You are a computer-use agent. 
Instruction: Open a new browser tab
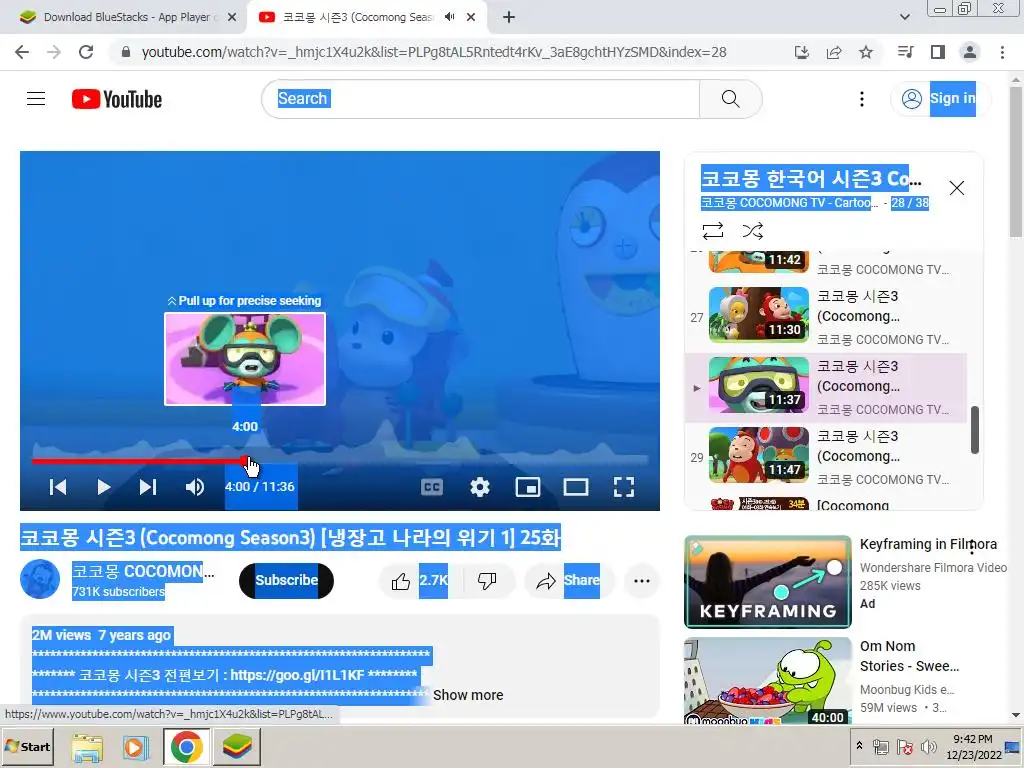[509, 18]
